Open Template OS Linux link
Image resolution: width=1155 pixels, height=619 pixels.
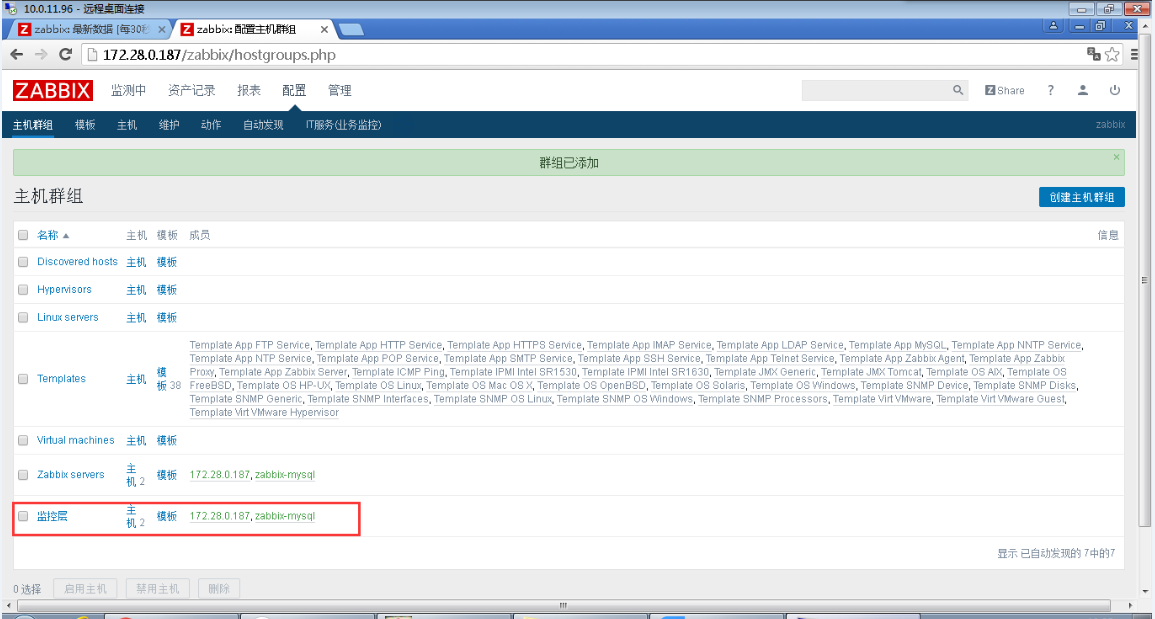378,385
